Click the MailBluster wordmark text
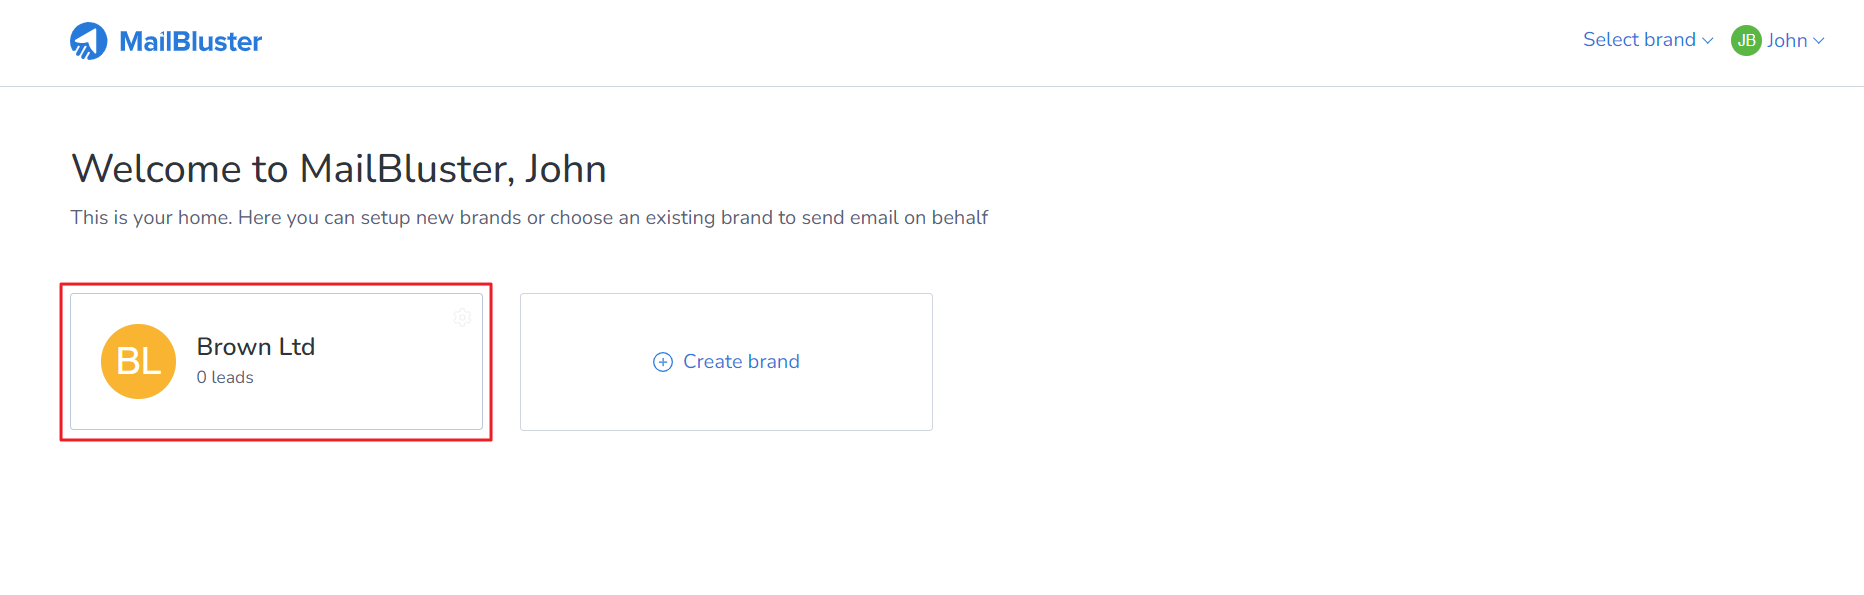The width and height of the screenshot is (1864, 595). (x=191, y=41)
